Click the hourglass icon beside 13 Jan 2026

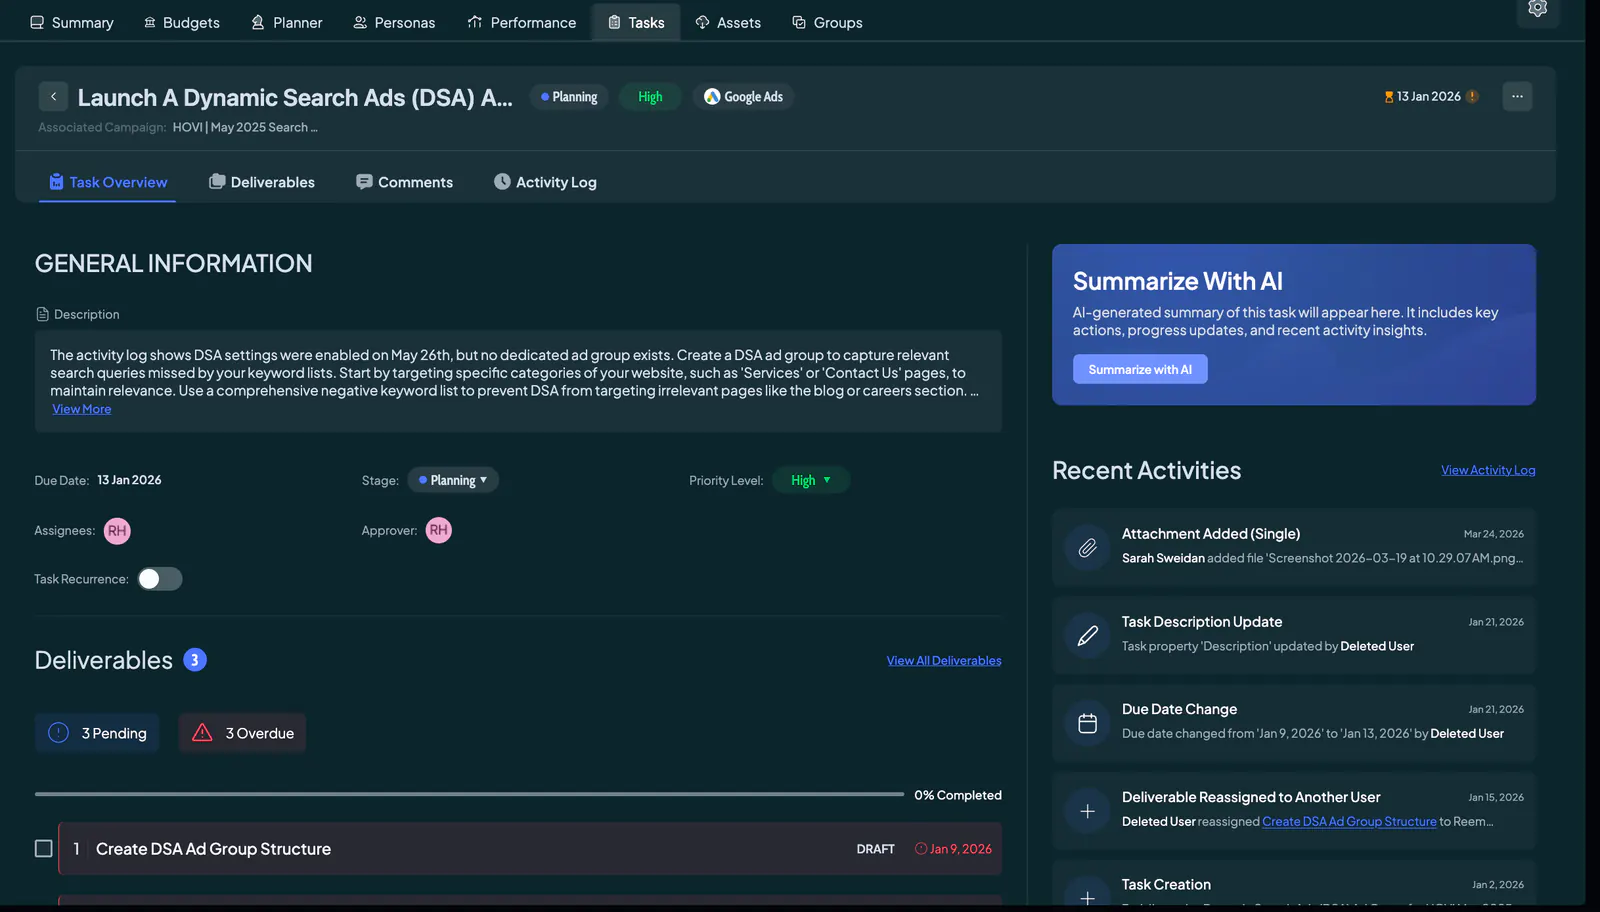[x=1388, y=97]
